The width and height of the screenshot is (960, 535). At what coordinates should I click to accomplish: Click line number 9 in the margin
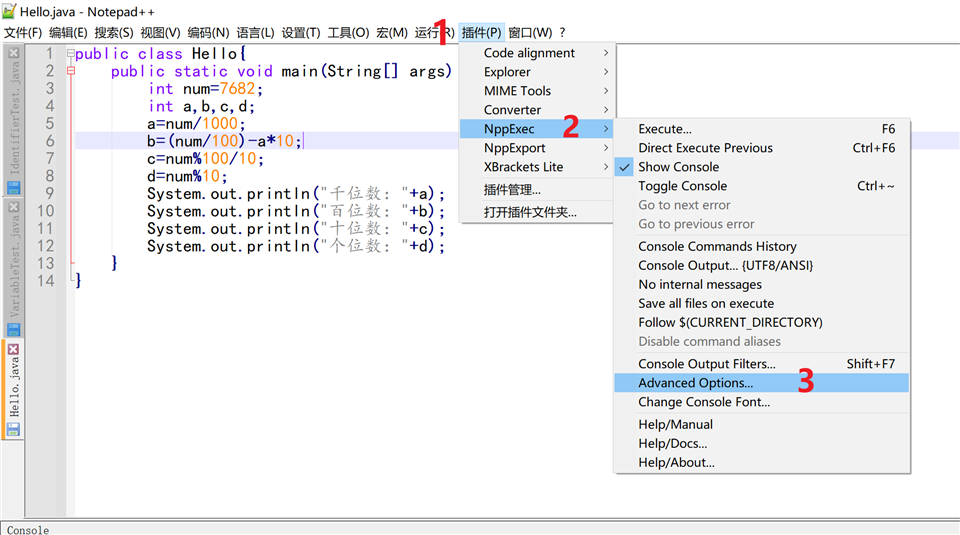[49, 193]
